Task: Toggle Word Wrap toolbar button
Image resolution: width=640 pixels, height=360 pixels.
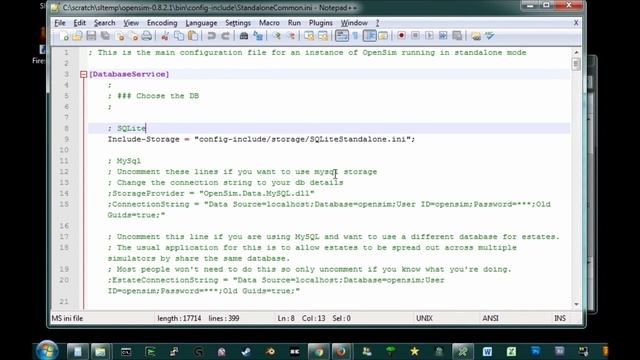Action: (x=342, y=36)
